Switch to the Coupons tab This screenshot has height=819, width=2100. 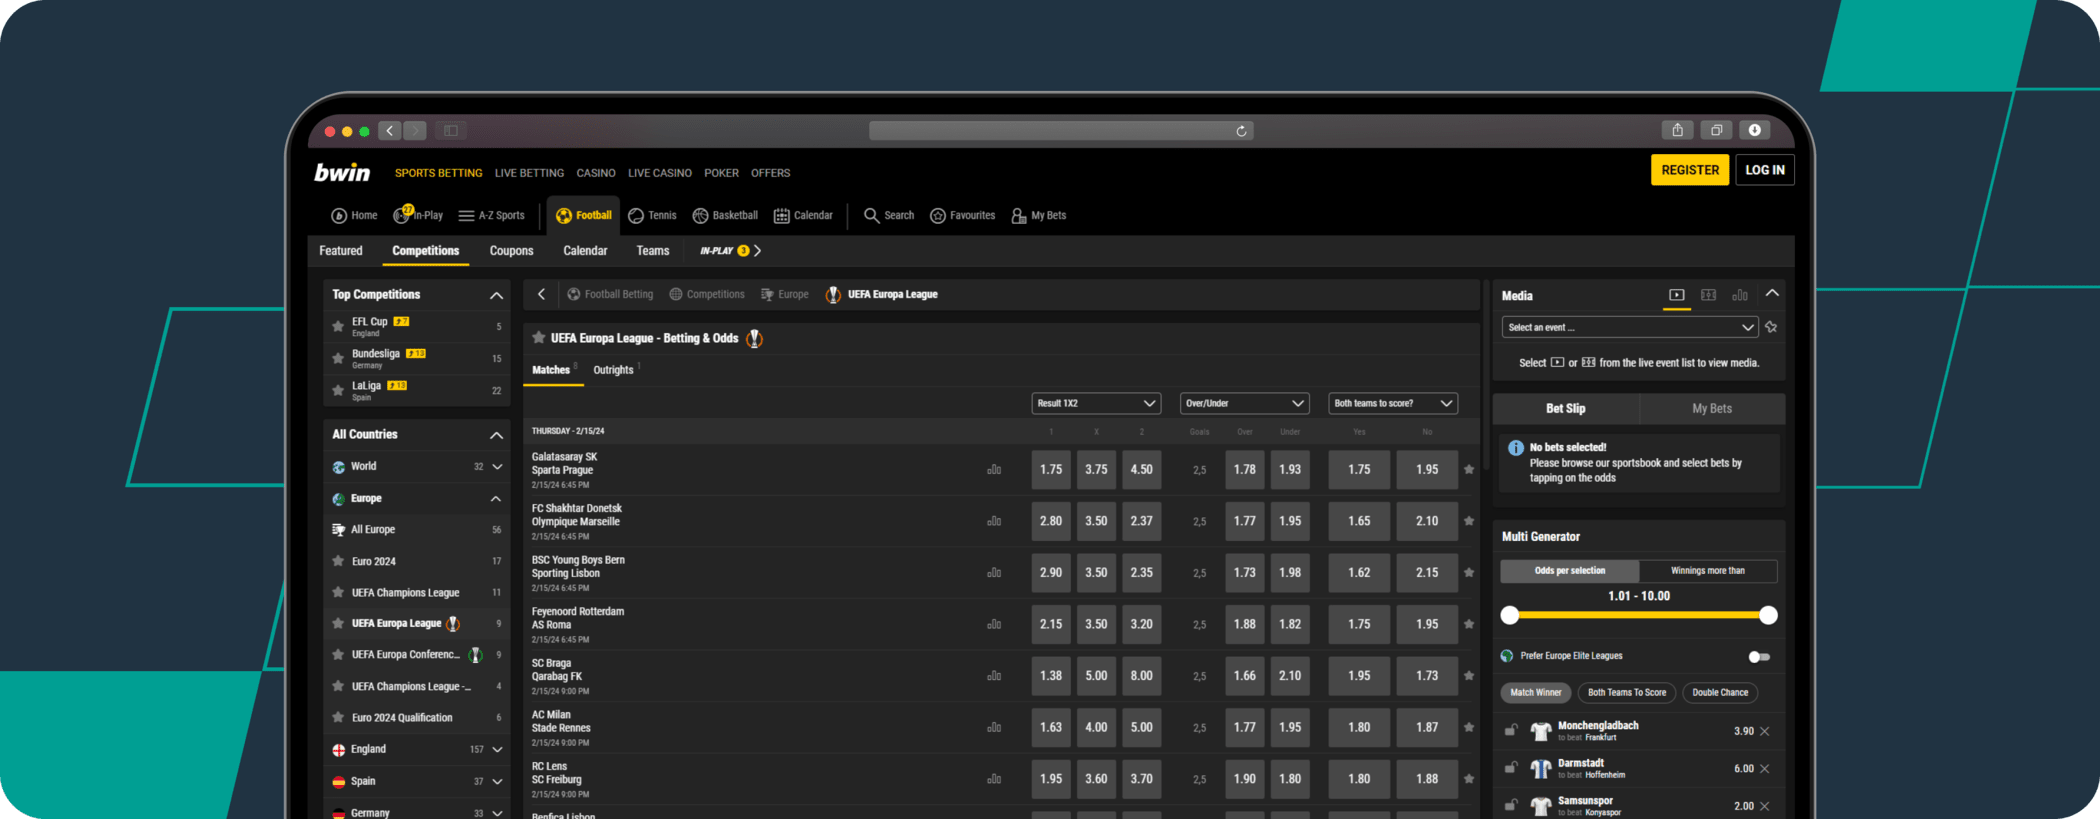pyautogui.click(x=511, y=251)
